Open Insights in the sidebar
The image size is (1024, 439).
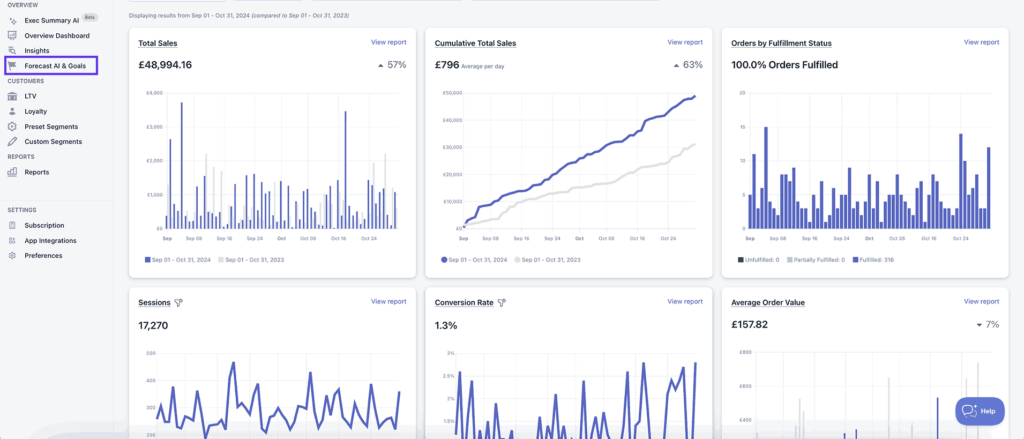[37, 50]
